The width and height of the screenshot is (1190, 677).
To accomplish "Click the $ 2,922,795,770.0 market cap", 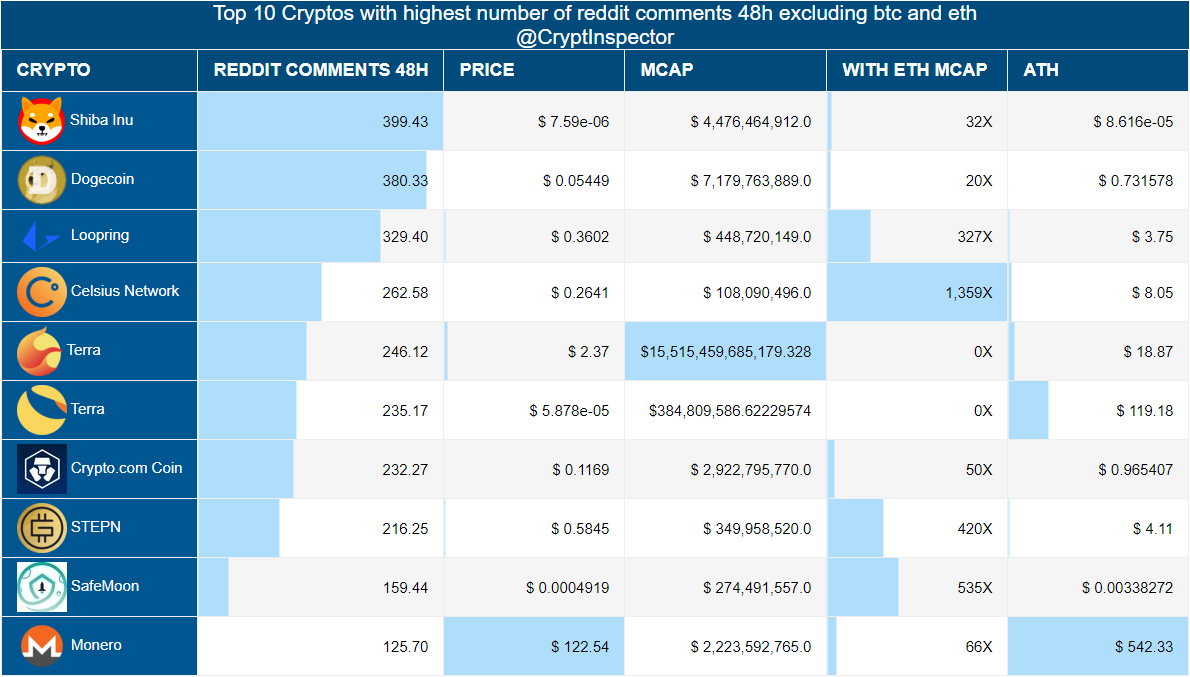I will (751, 471).
